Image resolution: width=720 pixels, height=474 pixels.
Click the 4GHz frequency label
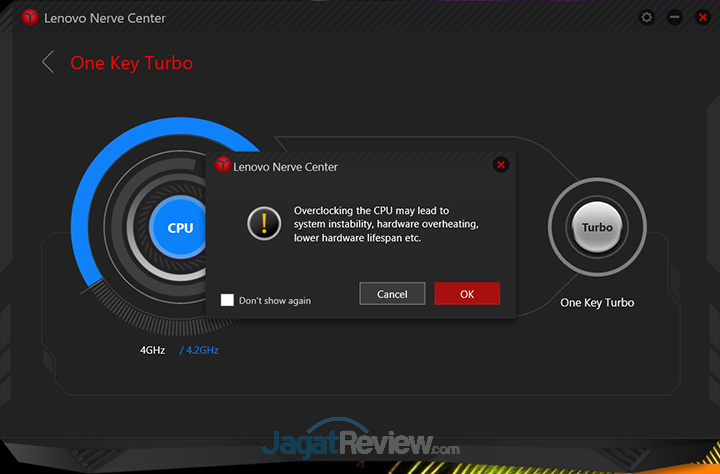154,351
